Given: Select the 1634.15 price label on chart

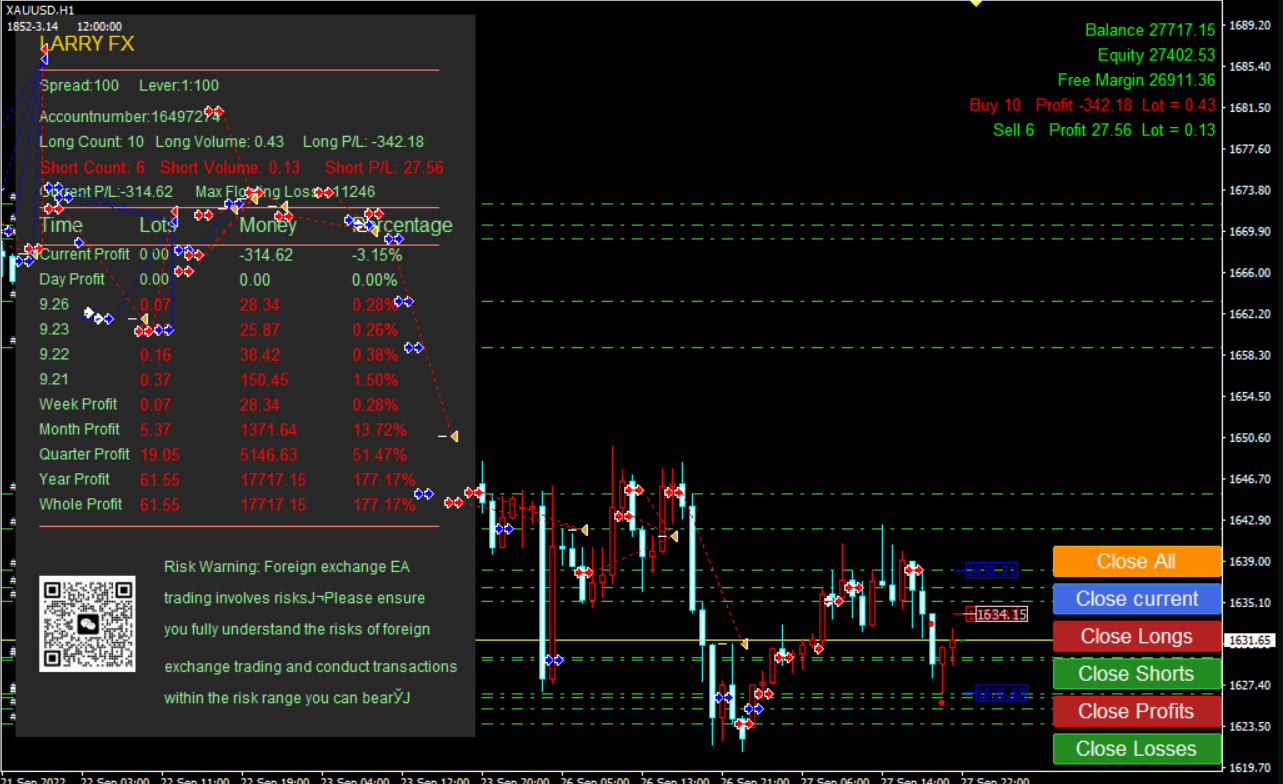Looking at the screenshot, I should point(1001,614).
